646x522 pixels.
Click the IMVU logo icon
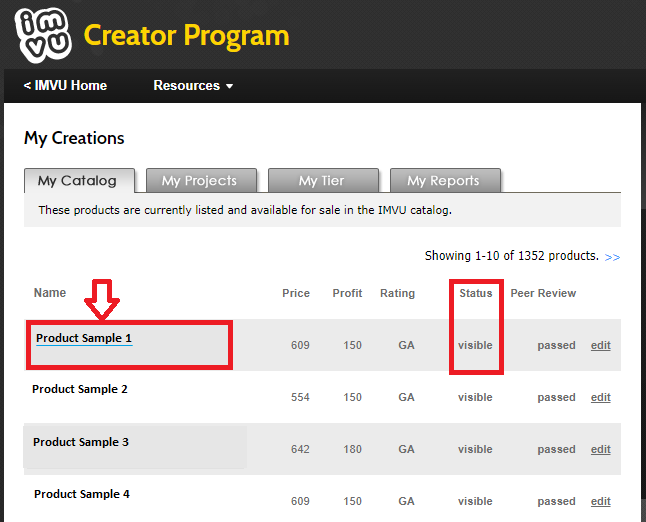click(43, 35)
